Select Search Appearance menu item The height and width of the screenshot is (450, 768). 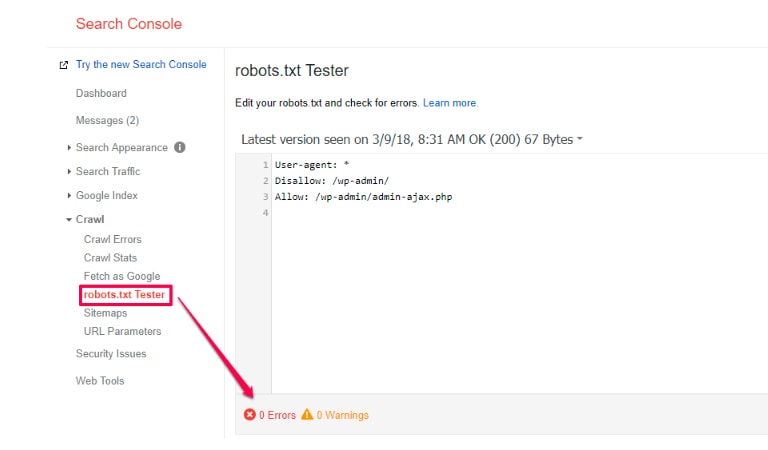[121, 147]
